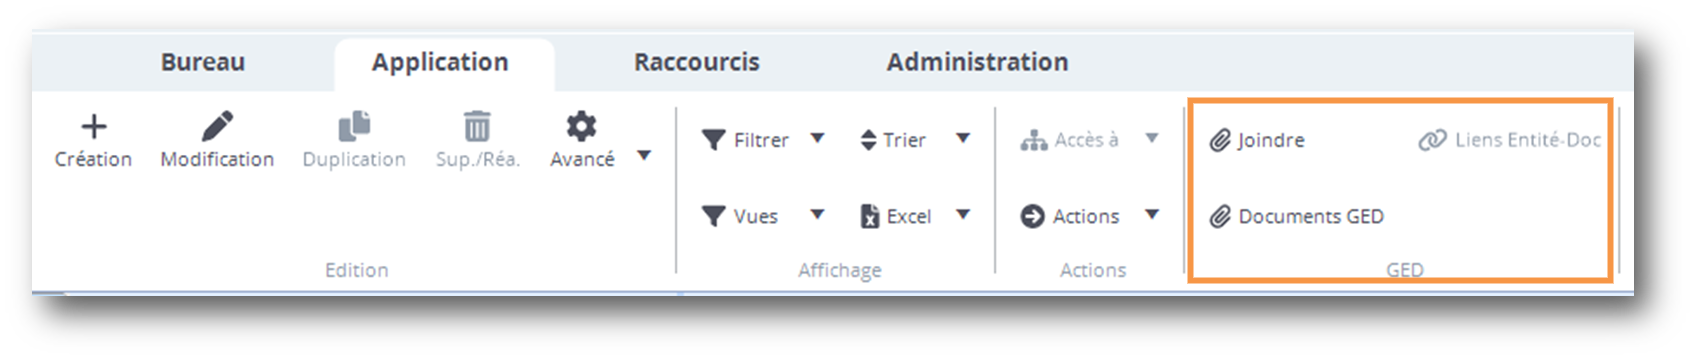1695x360 pixels.
Task: Expand the Filtrer dropdown arrow
Action: click(817, 138)
